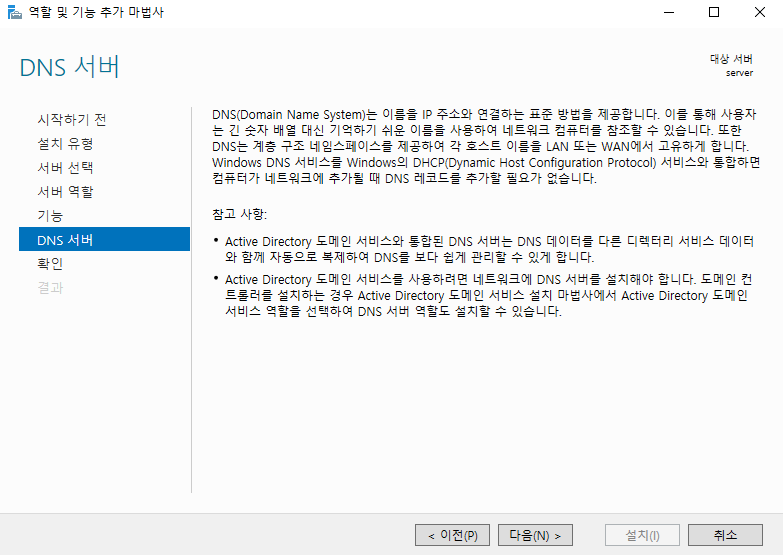
Task: Close the wizard window
Action: [760, 12]
